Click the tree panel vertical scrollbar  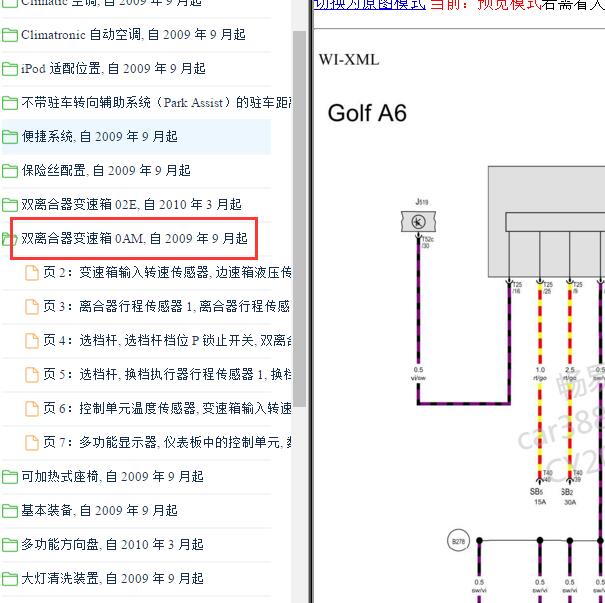click(x=299, y=218)
